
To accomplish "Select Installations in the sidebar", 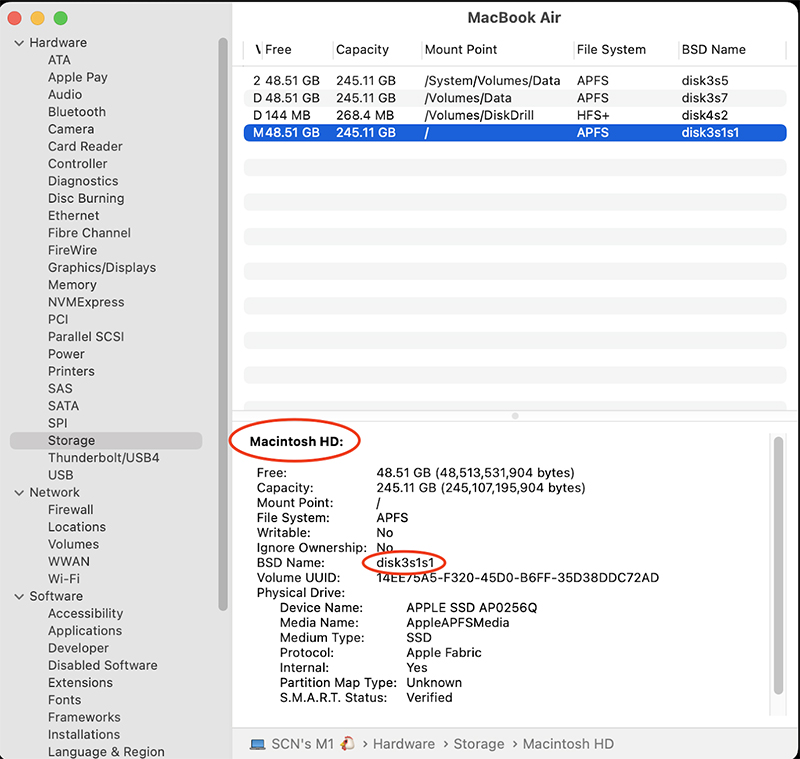I will tap(84, 736).
